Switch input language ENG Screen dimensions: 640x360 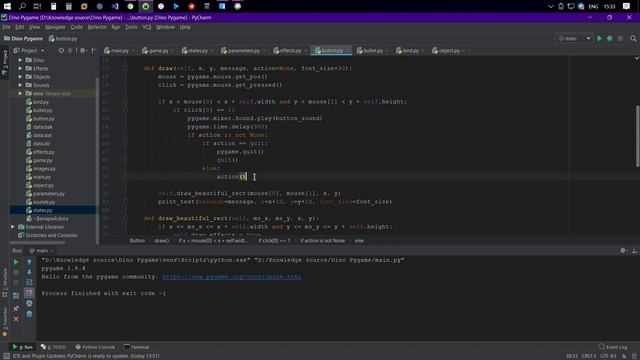coord(593,7)
